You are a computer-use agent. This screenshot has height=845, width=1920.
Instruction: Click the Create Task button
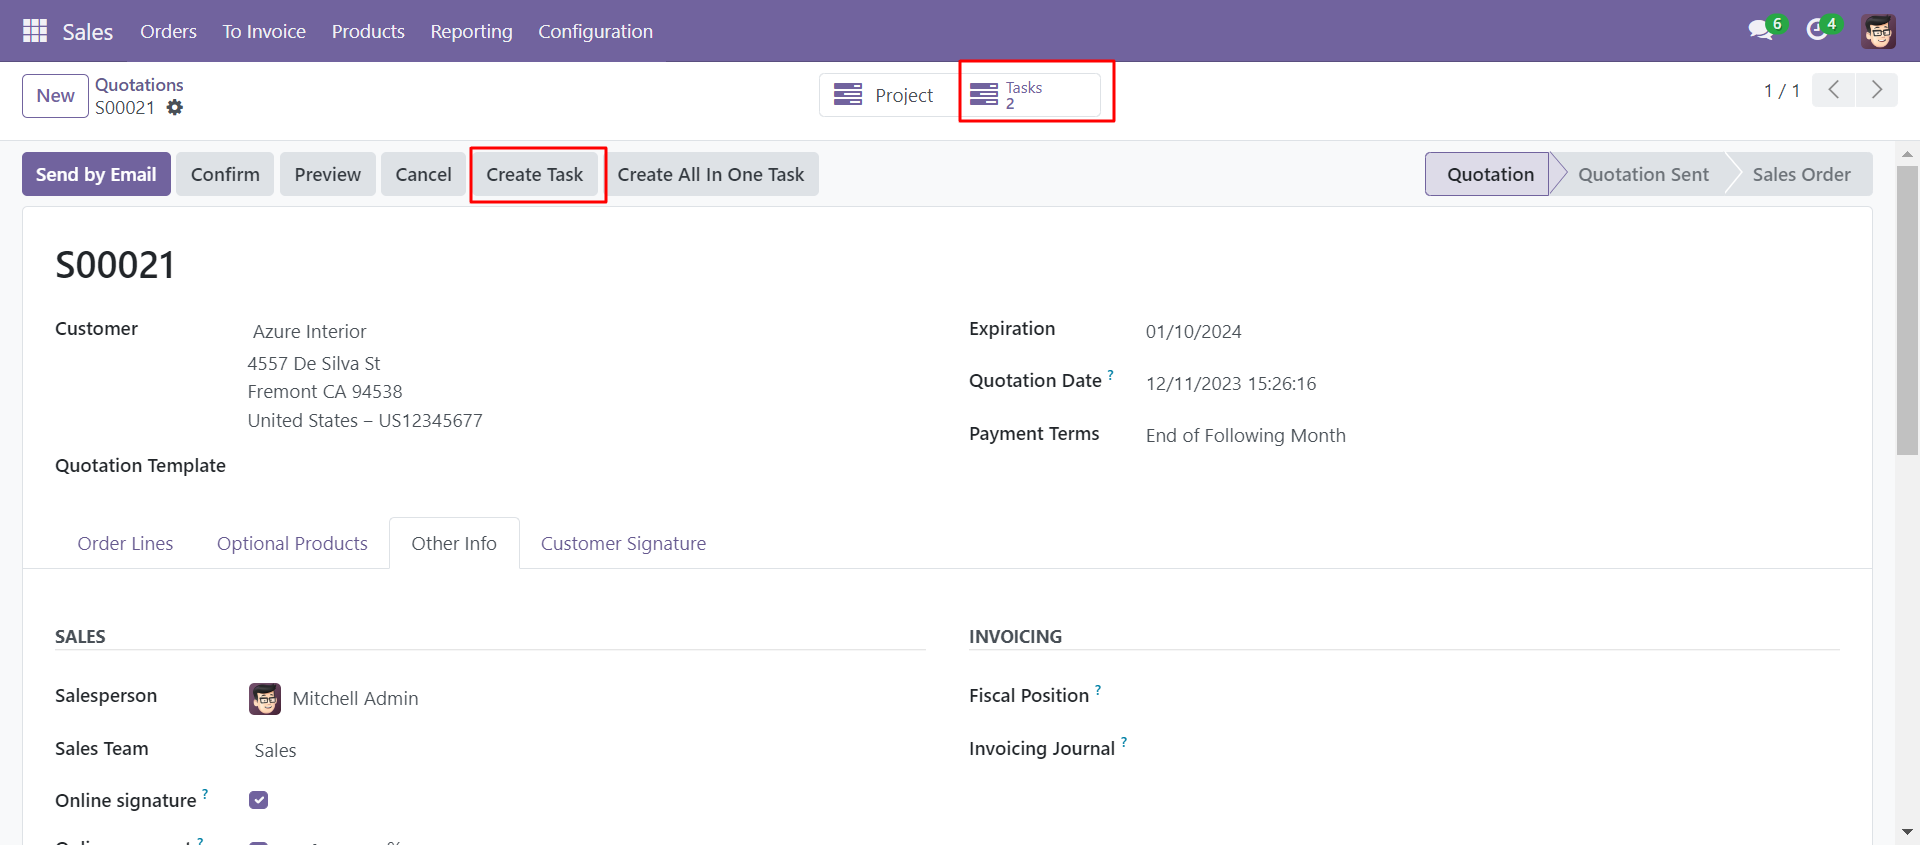click(535, 174)
